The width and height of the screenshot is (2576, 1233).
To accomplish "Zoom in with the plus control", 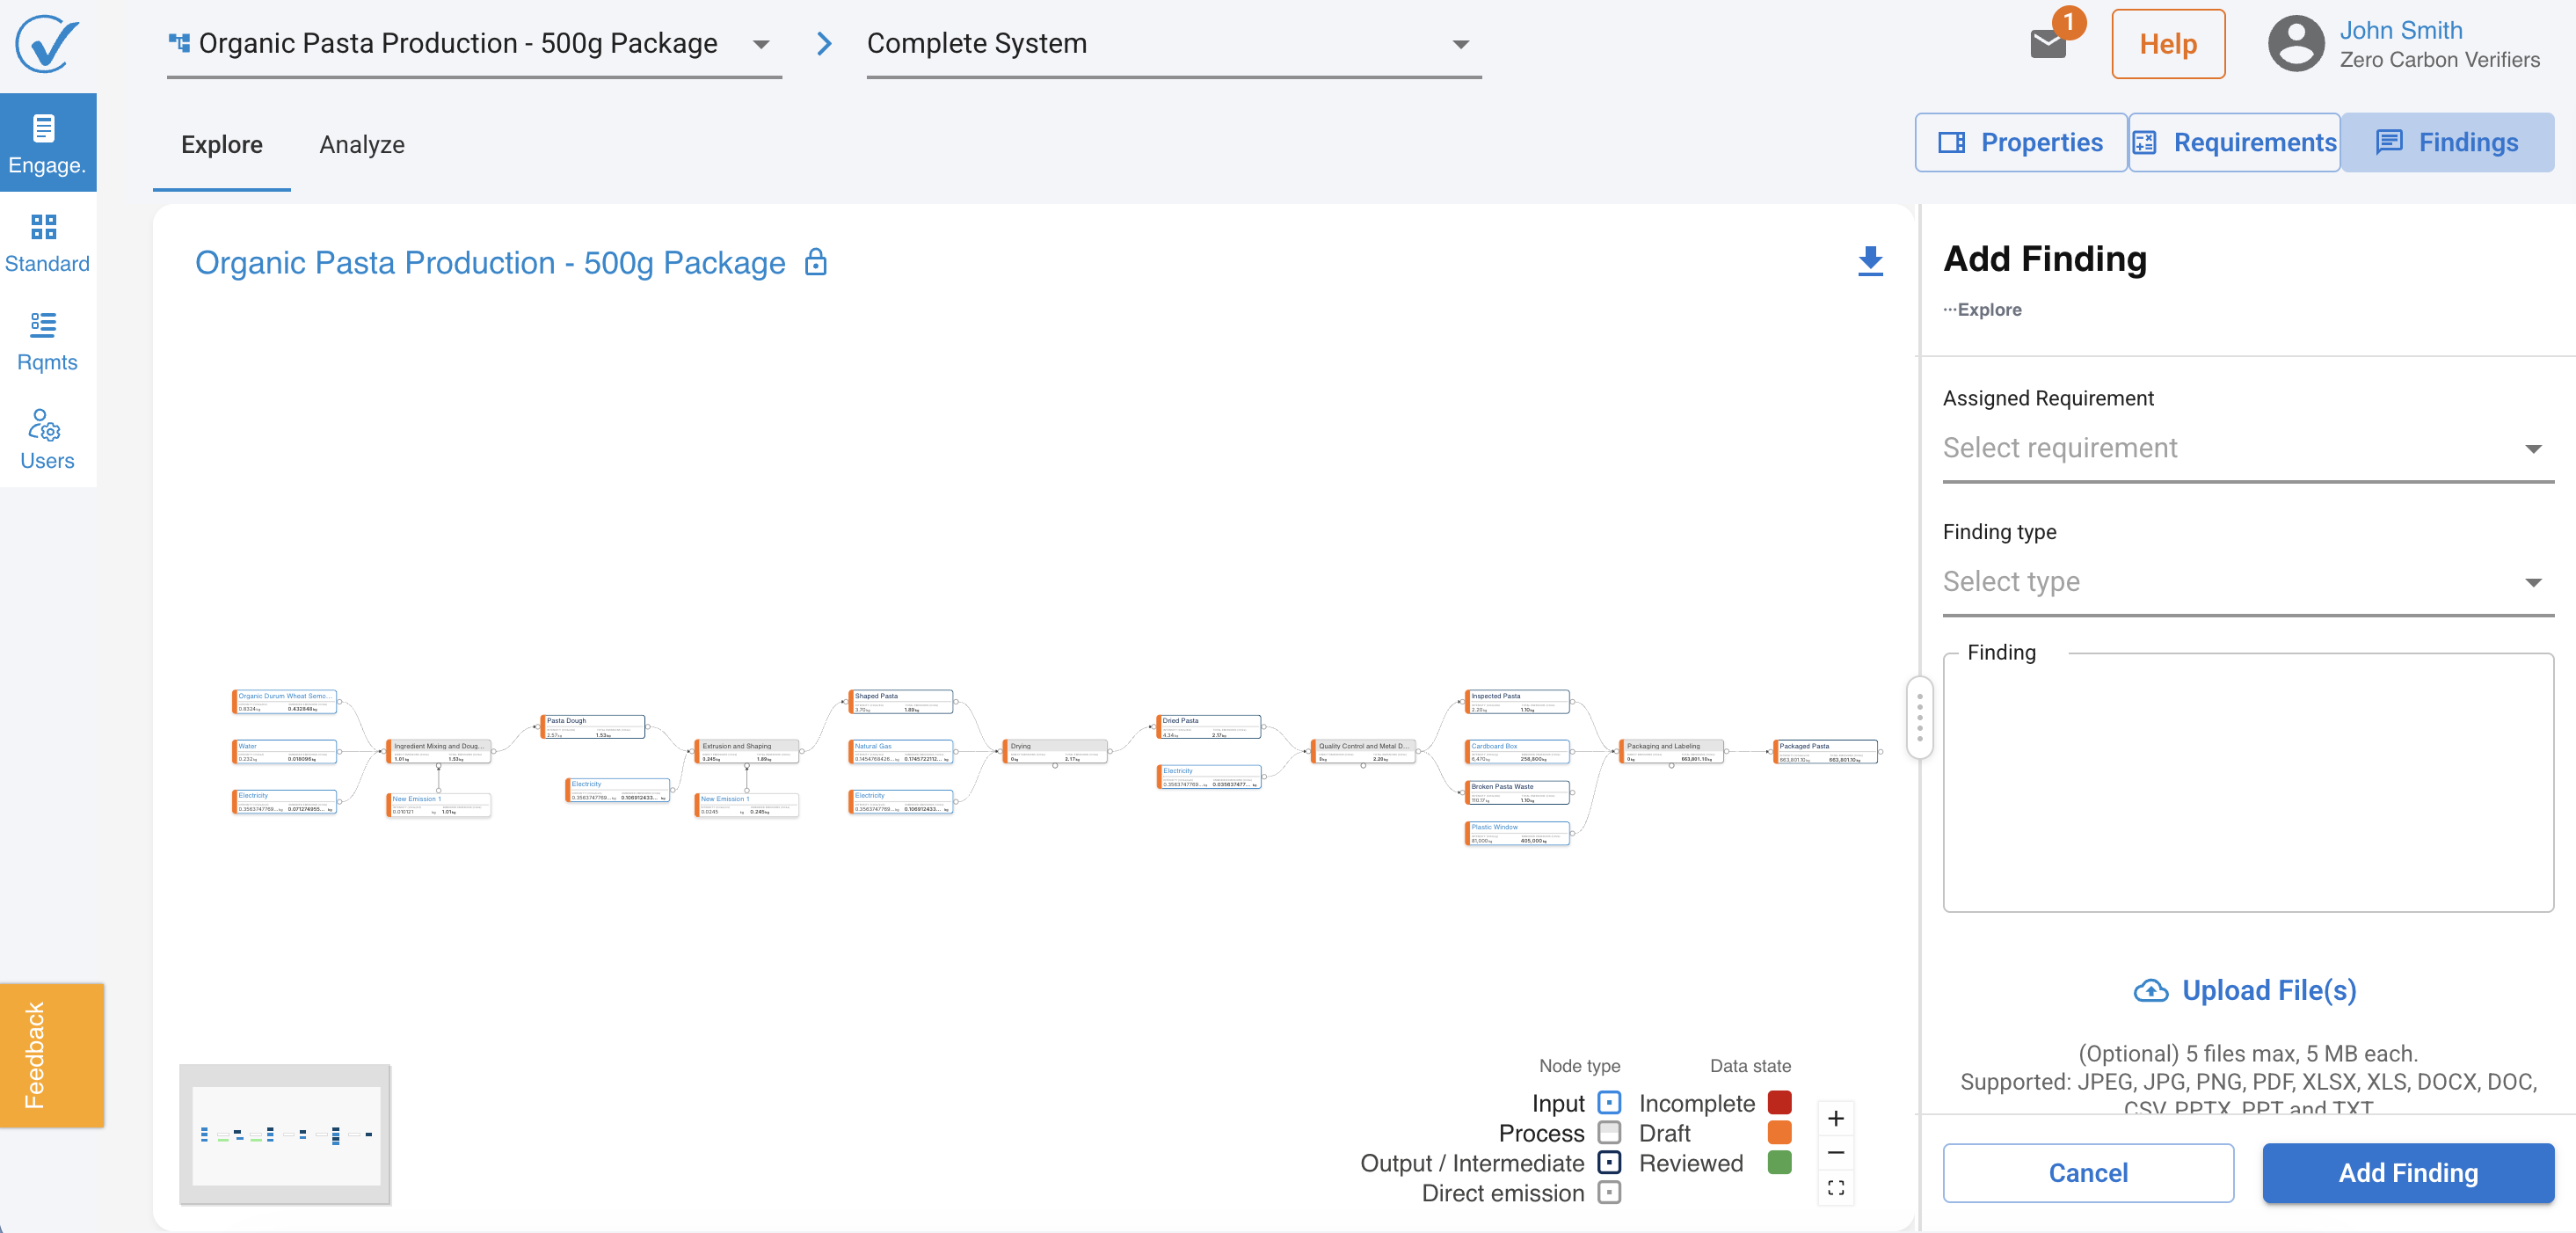I will pyautogui.click(x=1836, y=1118).
